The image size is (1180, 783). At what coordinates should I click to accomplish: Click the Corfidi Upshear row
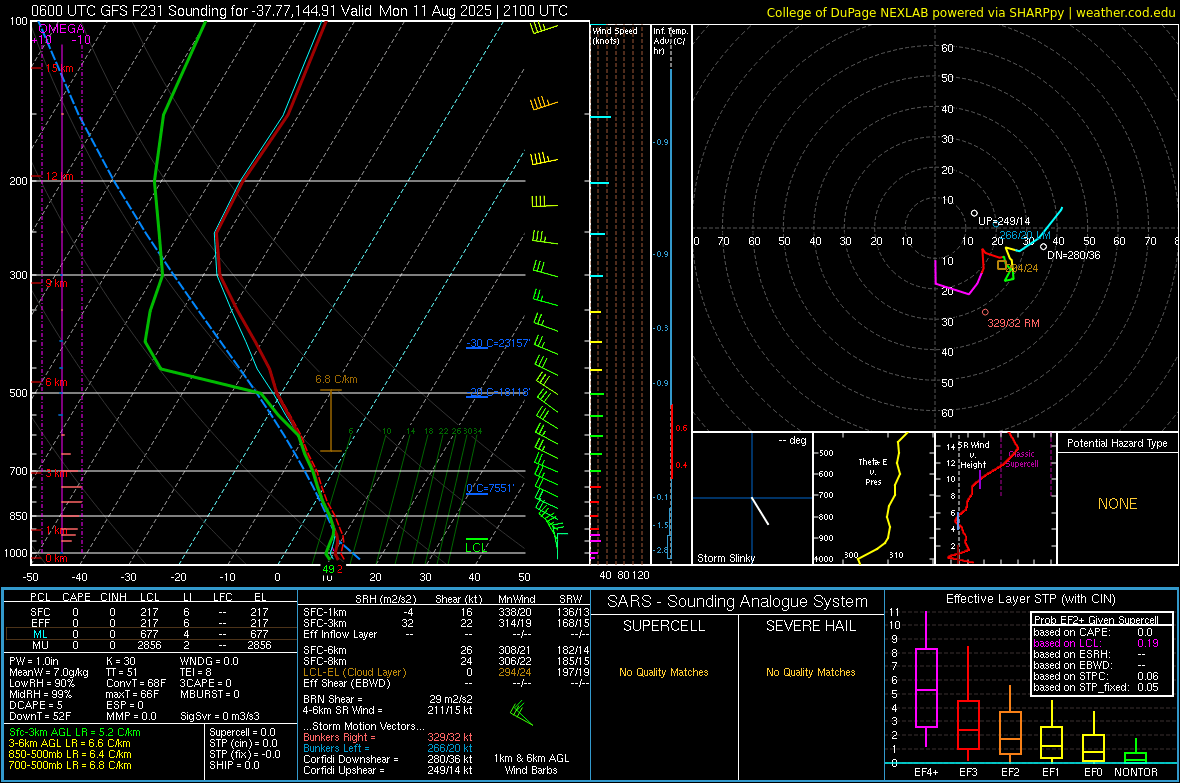pos(388,770)
